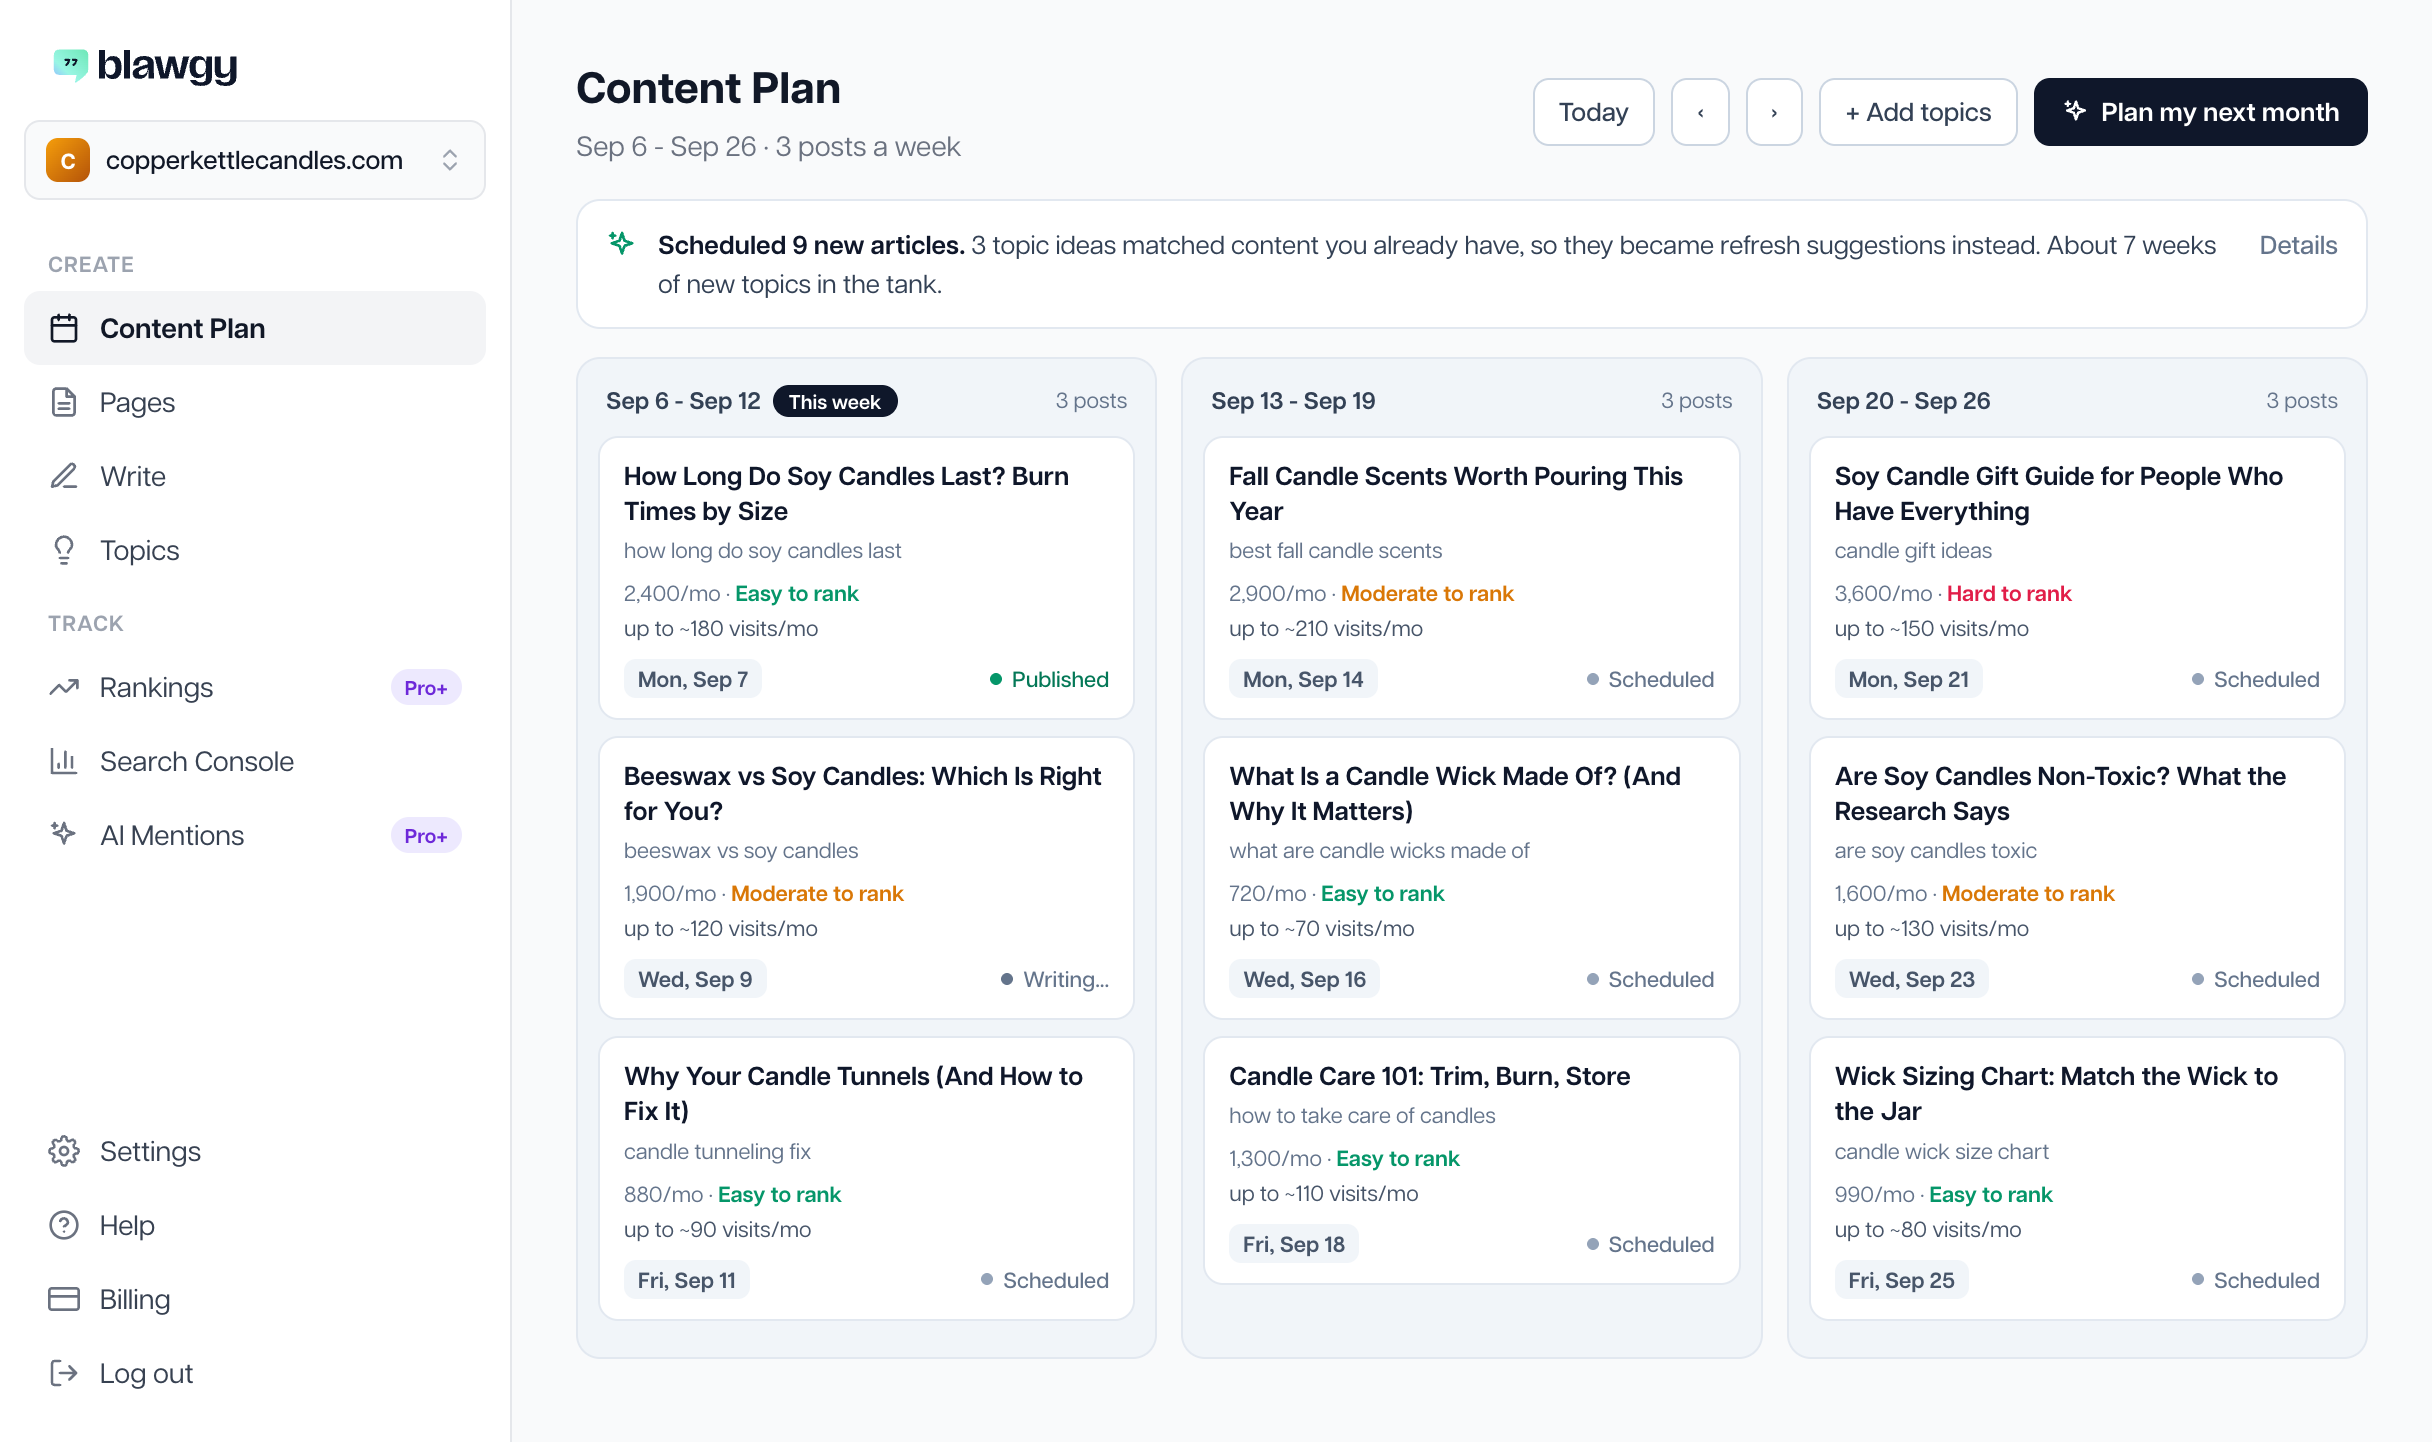Open 'Candle Care 101: Trim, Burn, Store' card
The image size is (2432, 1442).
(x=1471, y=1160)
